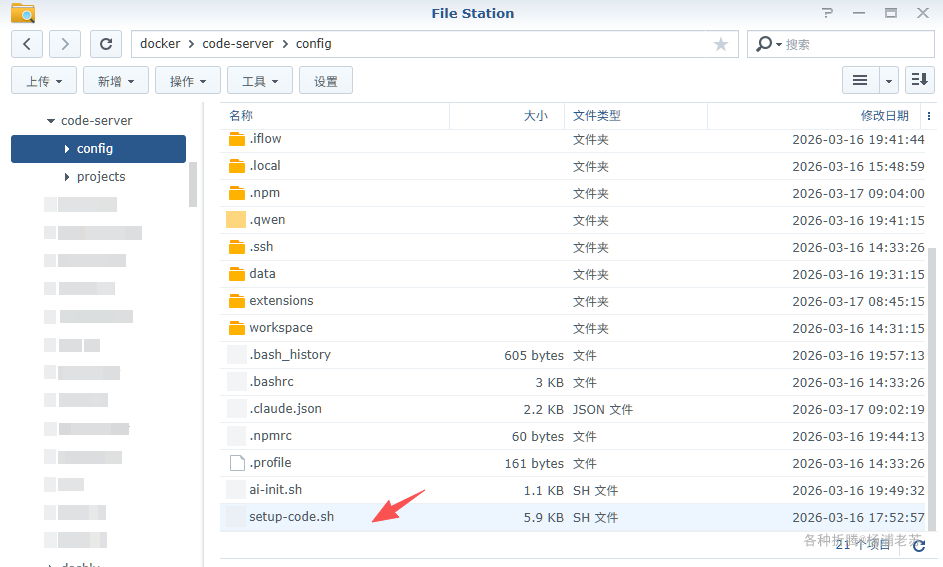This screenshot has width=943, height=567.
Task: Select the setup-code.sh file name
Action: (292, 517)
